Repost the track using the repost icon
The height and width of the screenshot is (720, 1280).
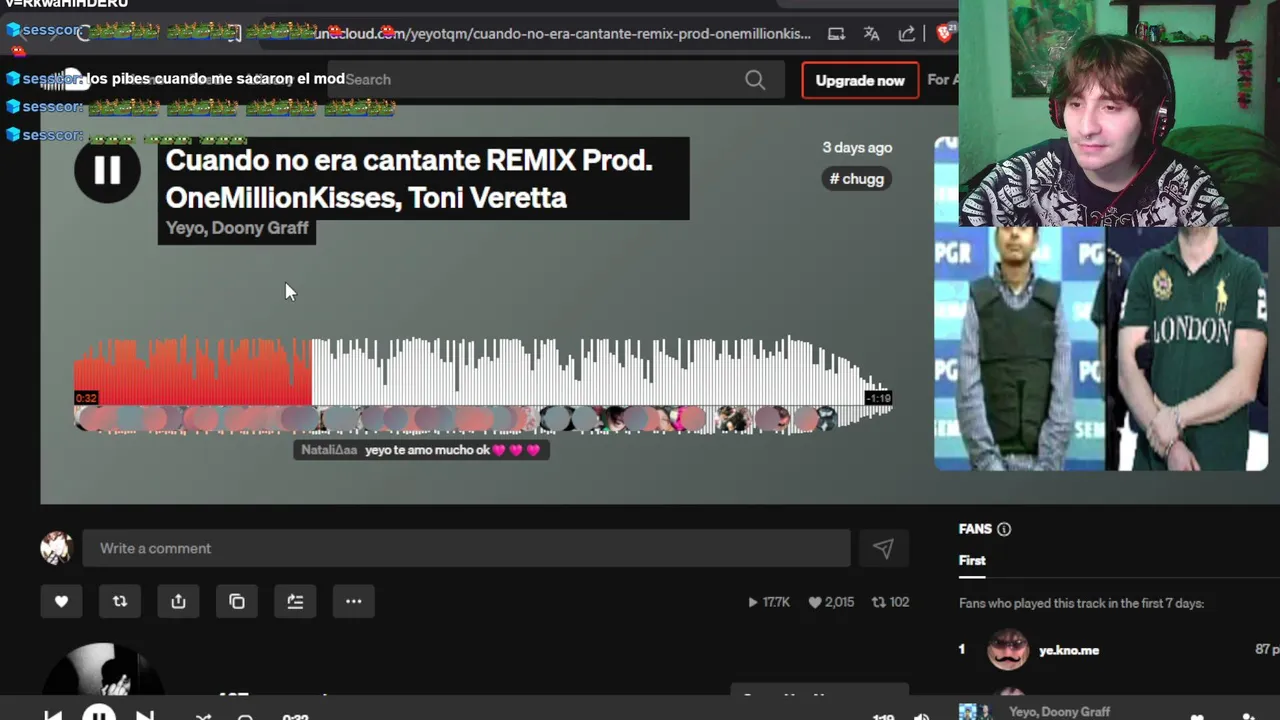click(120, 601)
